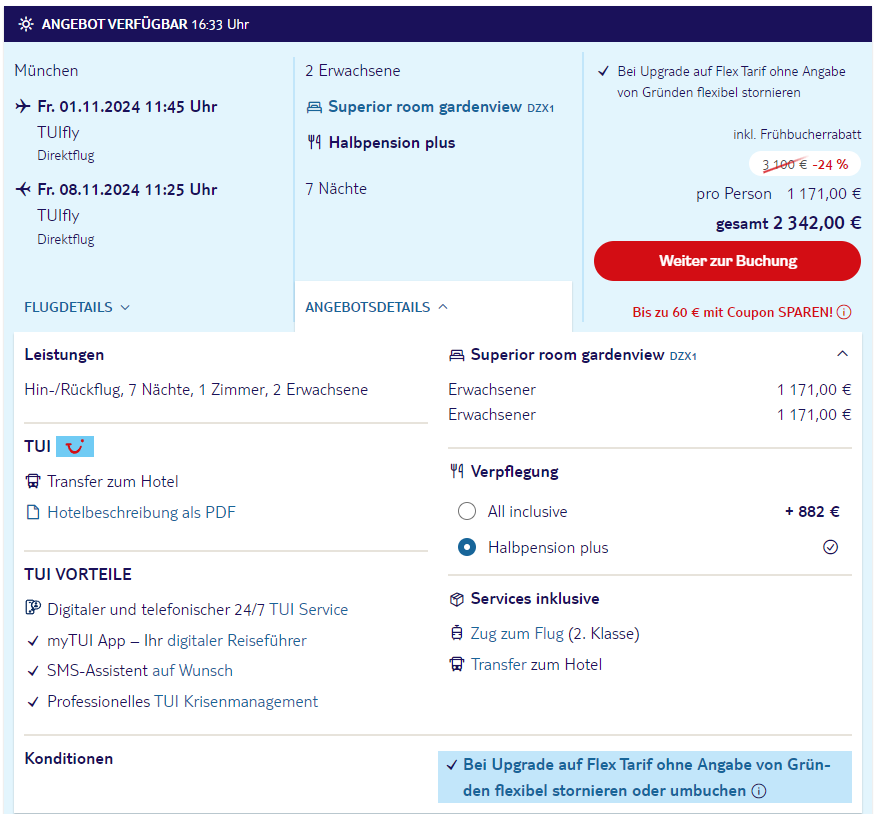Open the TUI Service link

pyautogui.click(x=308, y=609)
